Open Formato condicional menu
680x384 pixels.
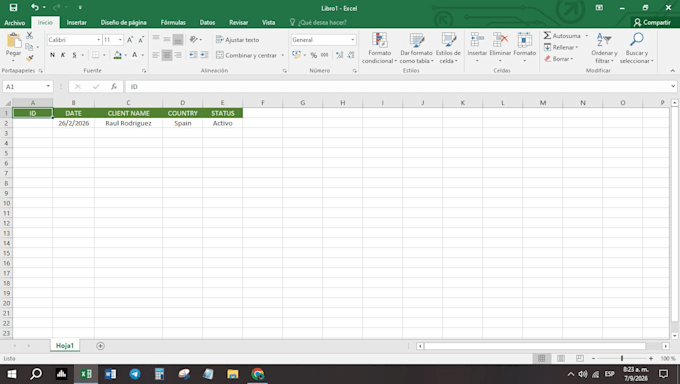(x=379, y=48)
